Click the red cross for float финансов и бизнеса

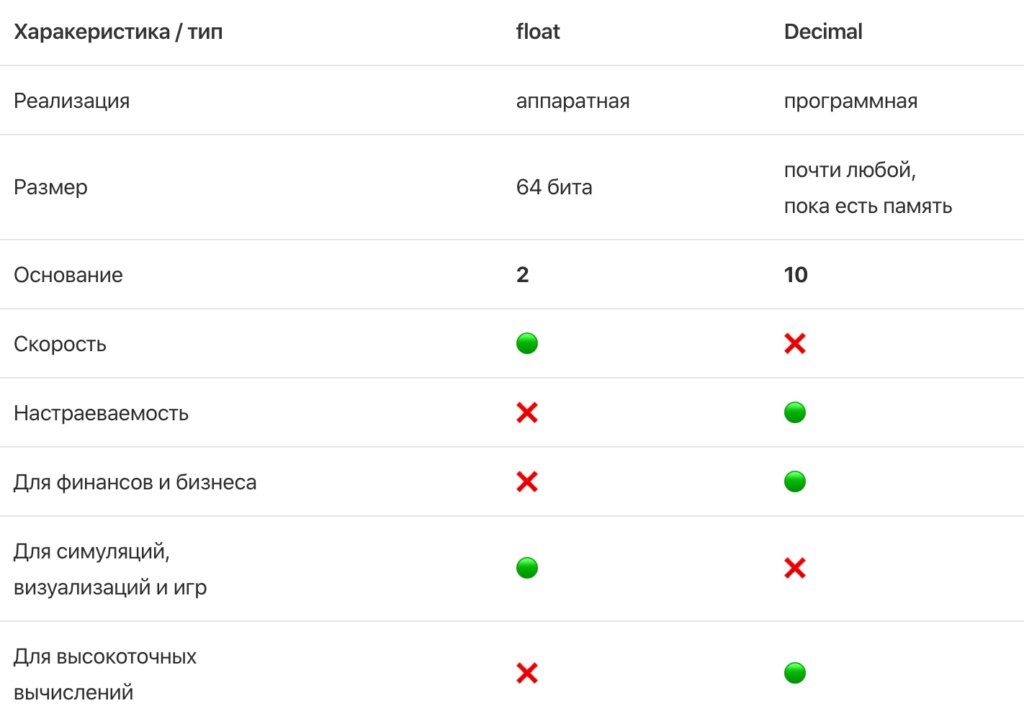pyautogui.click(x=527, y=482)
